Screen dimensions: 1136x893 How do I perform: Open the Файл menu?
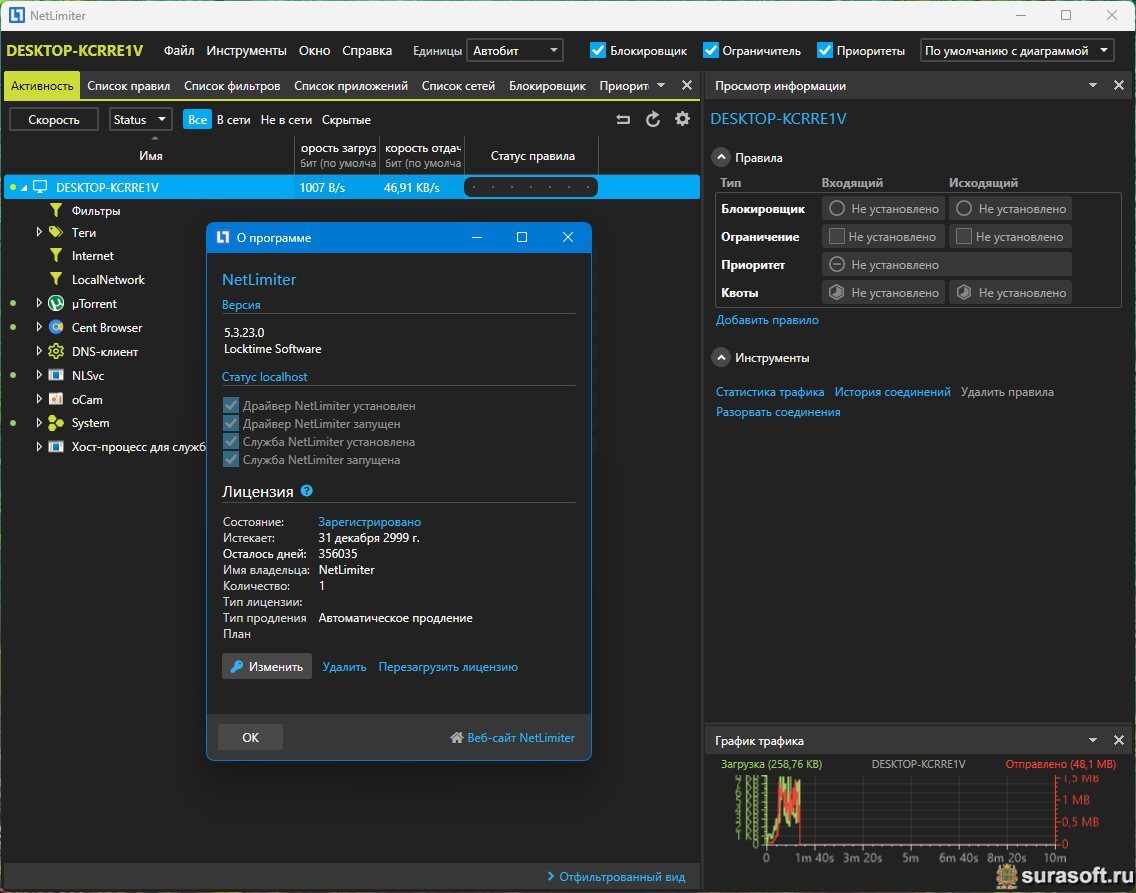(x=179, y=51)
